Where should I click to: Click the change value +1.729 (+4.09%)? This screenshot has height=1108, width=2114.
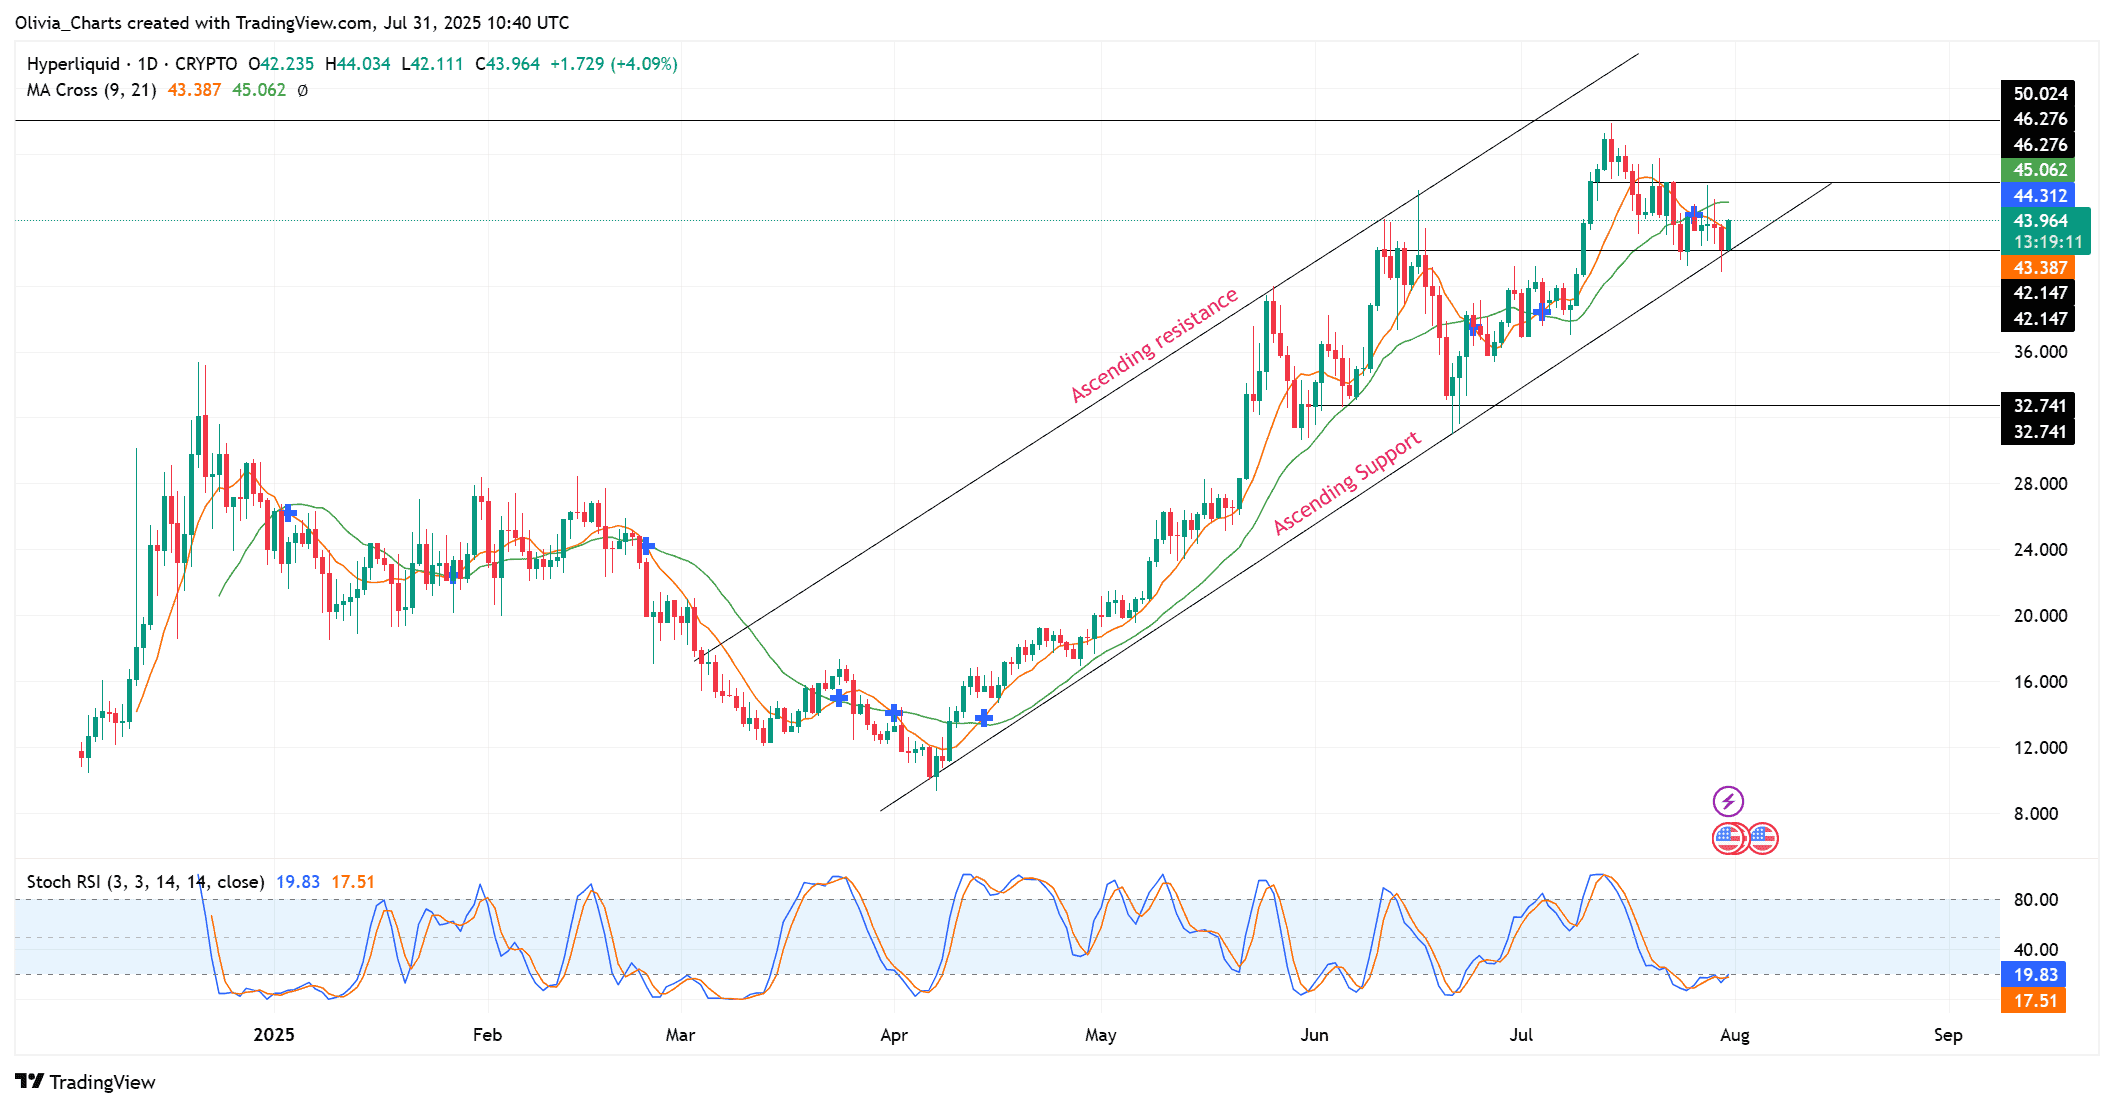click(614, 64)
